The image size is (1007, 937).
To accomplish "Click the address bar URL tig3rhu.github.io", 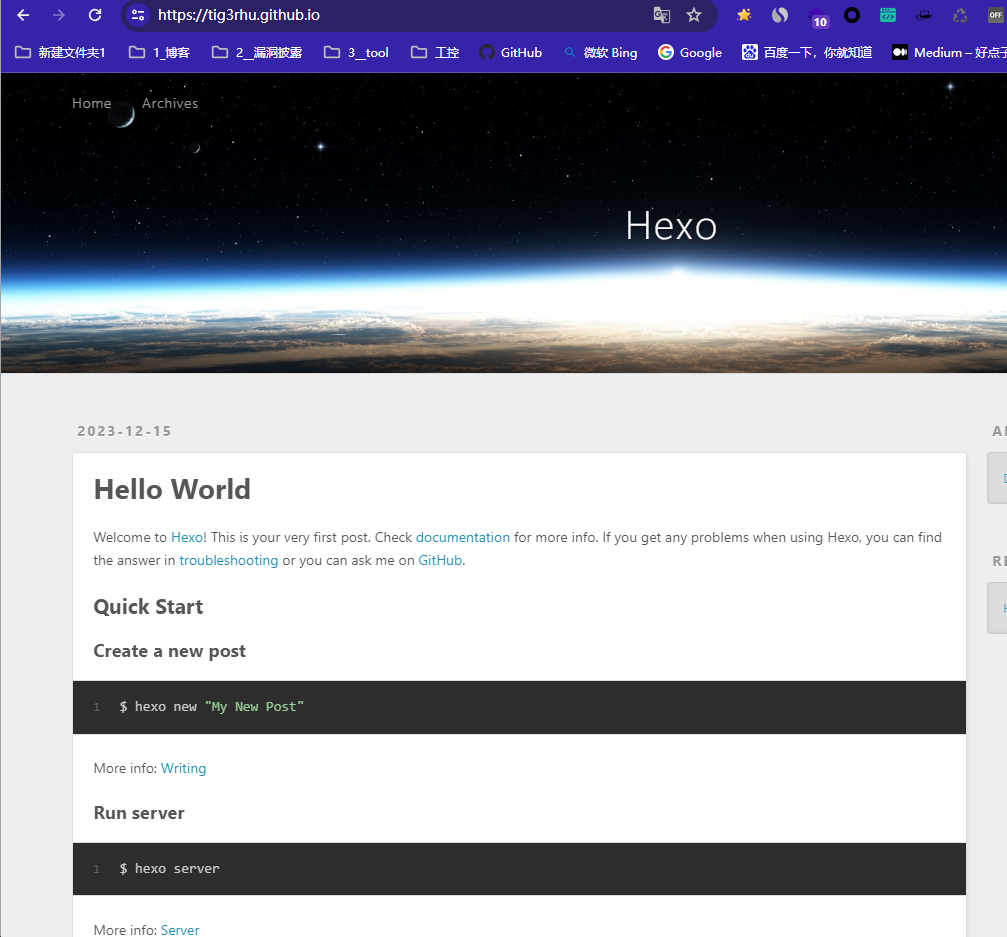I will (238, 15).
